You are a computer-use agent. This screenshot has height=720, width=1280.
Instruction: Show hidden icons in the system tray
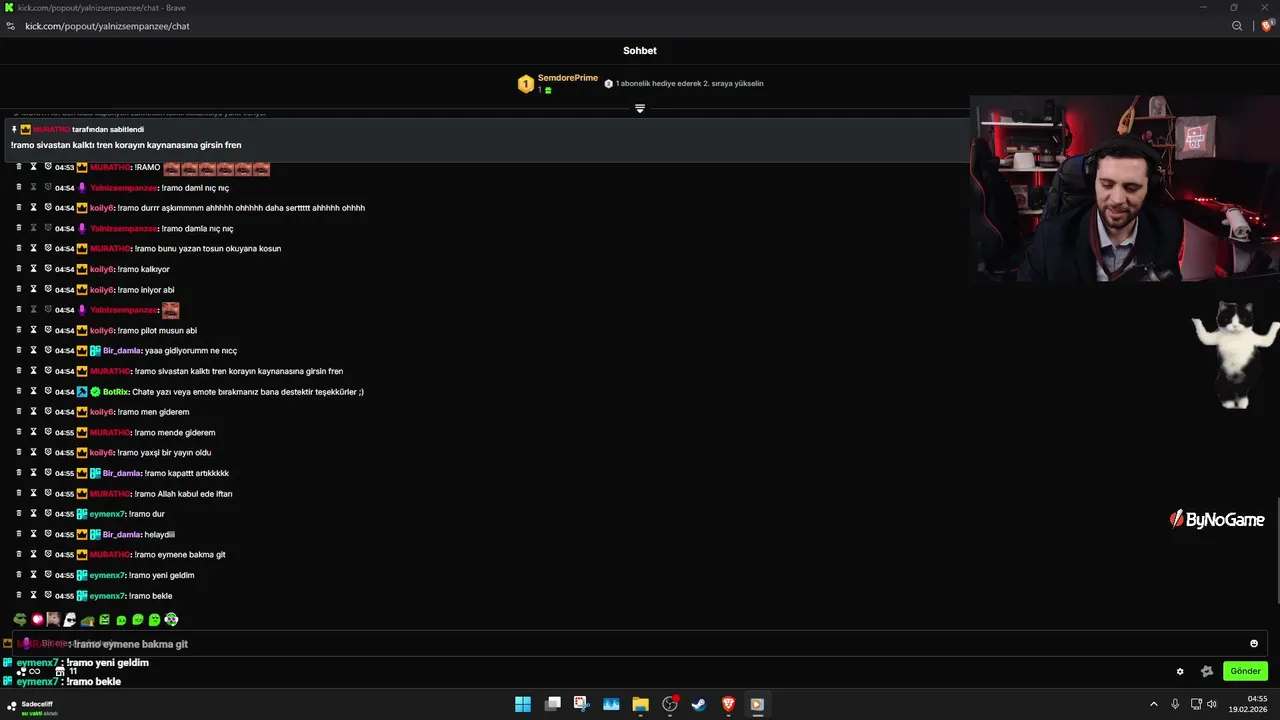(1153, 704)
